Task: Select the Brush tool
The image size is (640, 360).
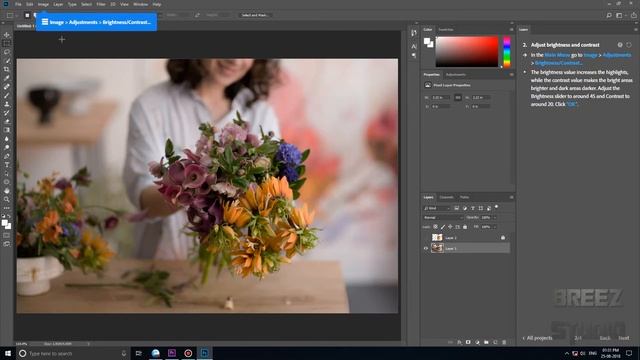Action: (7, 96)
